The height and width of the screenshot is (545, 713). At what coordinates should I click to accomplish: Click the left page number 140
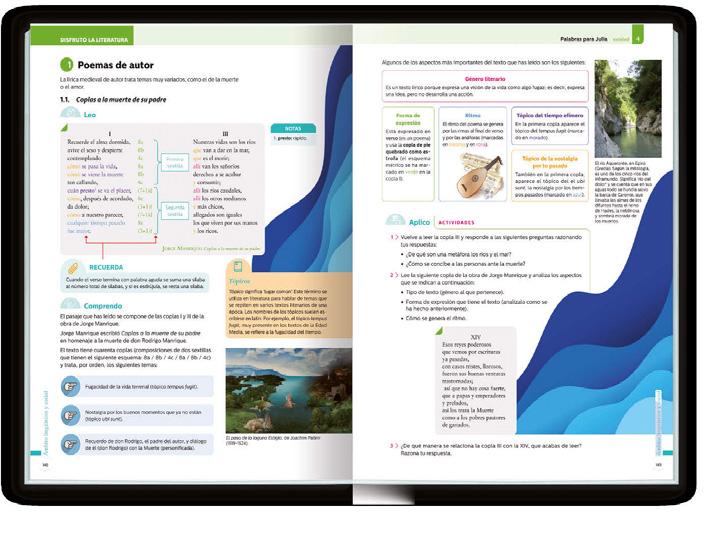click(x=45, y=465)
